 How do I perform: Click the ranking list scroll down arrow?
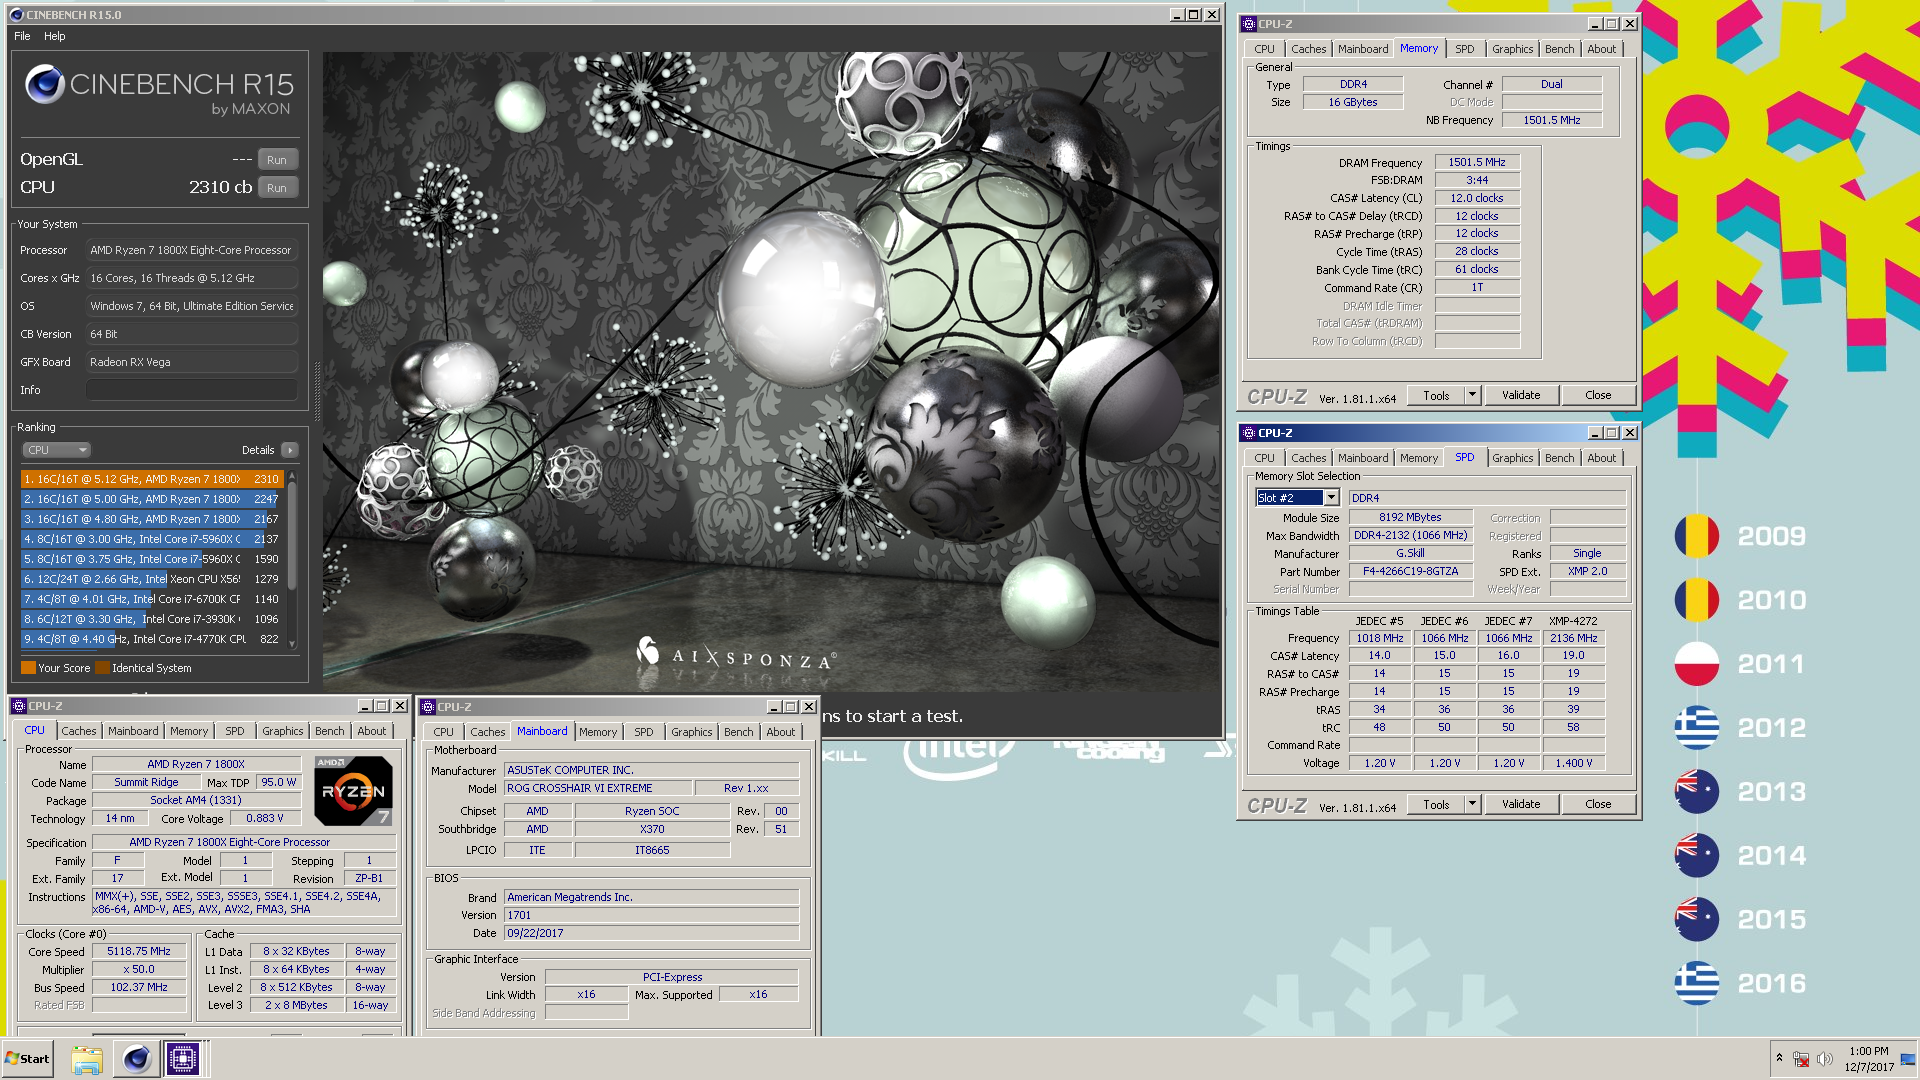[292, 644]
